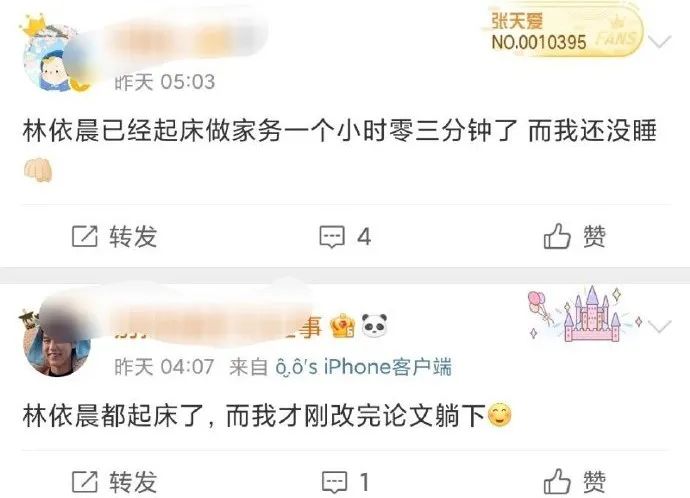Expand options chevron on second post
Screen dimensions: 690x498
pyautogui.click(x=660, y=326)
